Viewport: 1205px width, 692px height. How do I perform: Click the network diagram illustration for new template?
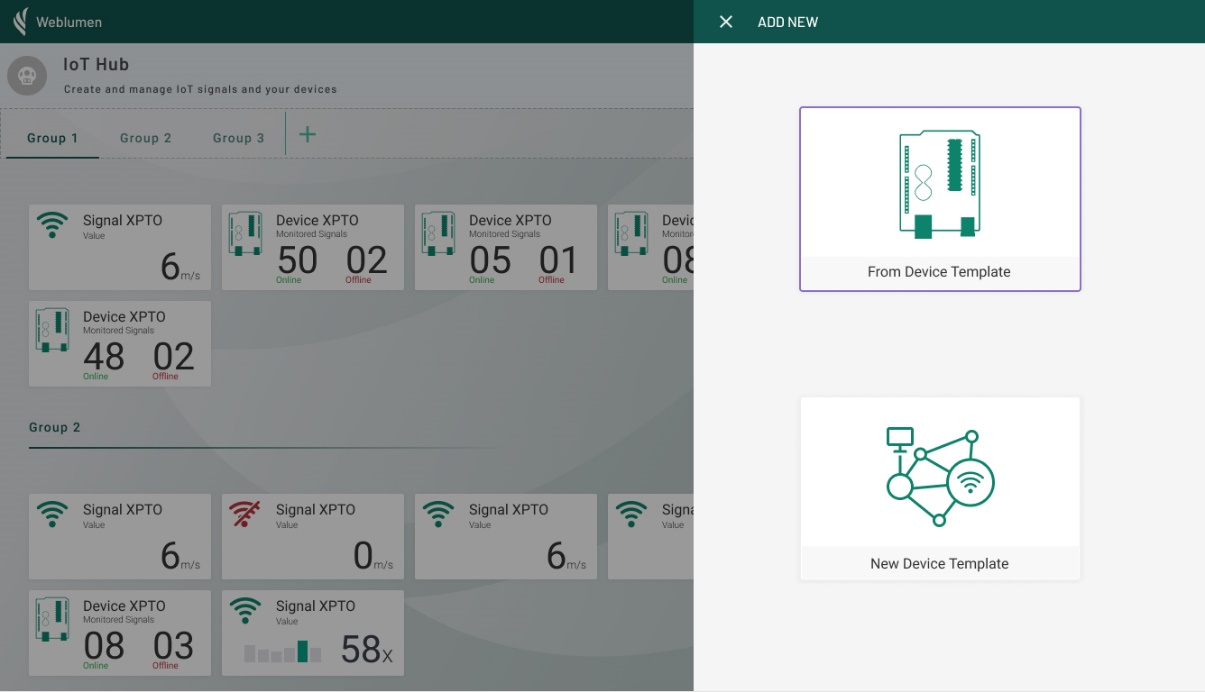point(940,477)
